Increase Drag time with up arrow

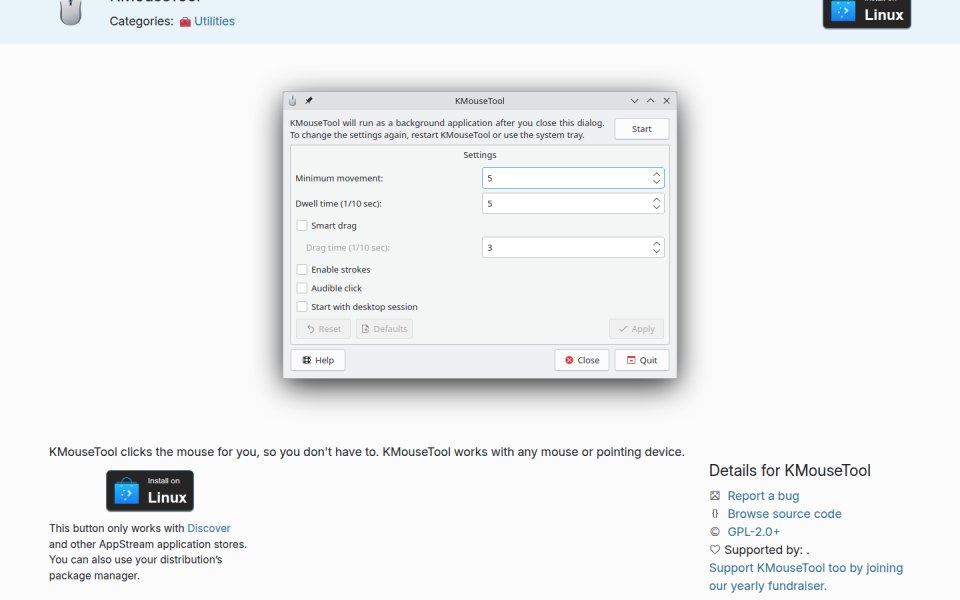tap(656, 243)
